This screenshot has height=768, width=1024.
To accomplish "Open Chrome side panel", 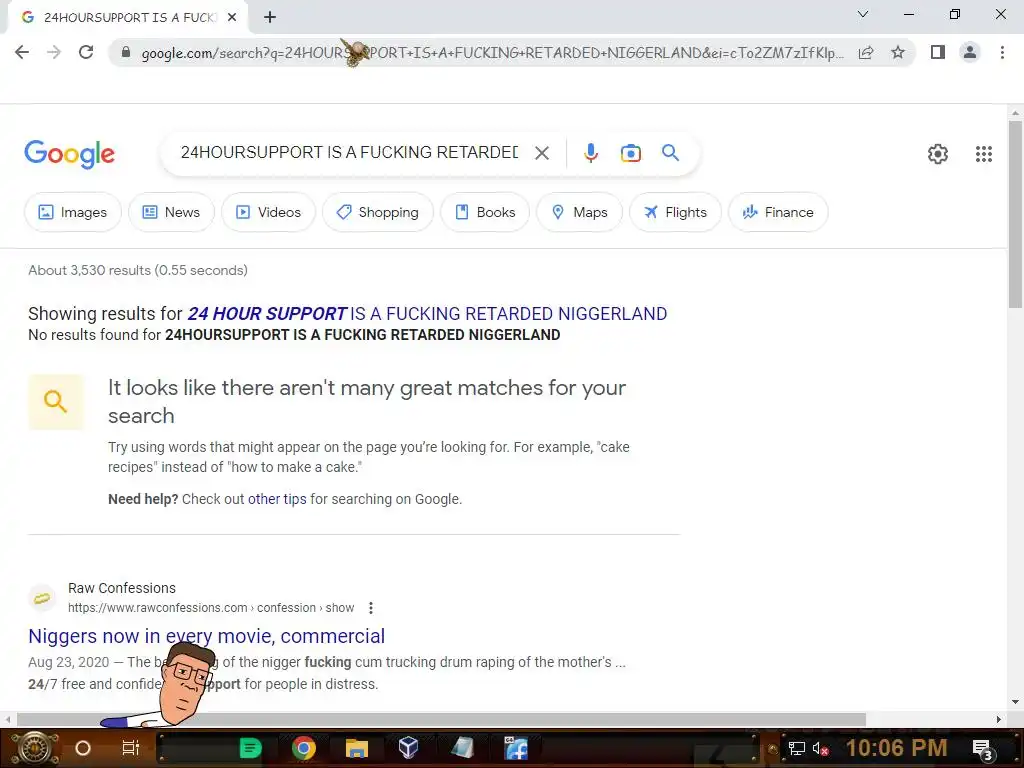I will [x=938, y=52].
